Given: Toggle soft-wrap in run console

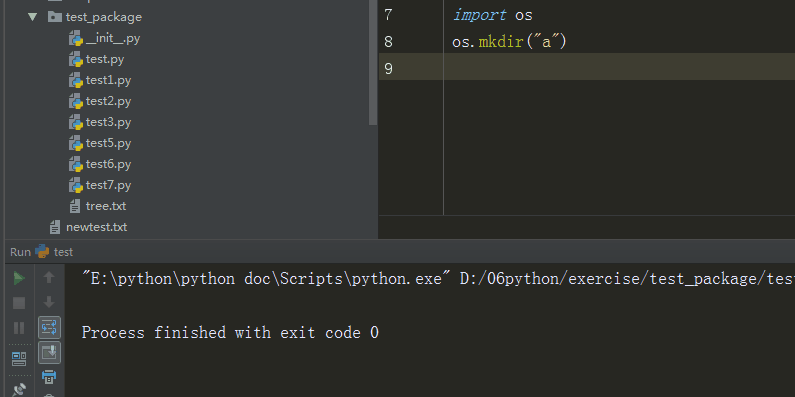Looking at the screenshot, I should point(49,328).
